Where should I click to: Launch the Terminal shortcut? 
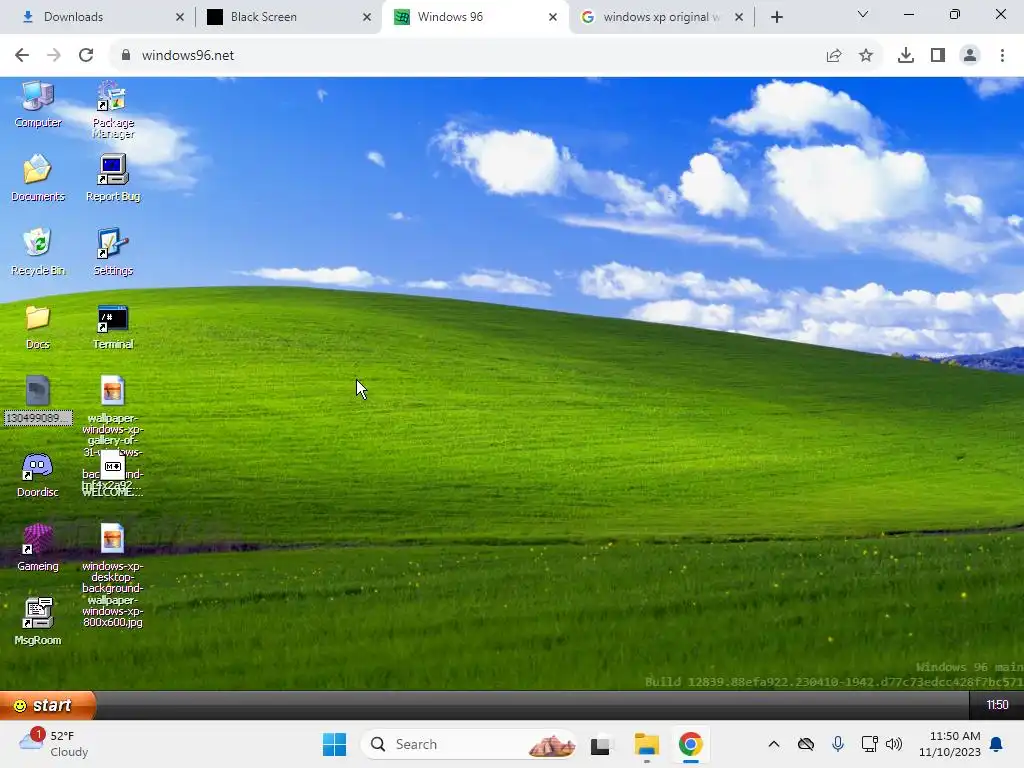point(113,327)
